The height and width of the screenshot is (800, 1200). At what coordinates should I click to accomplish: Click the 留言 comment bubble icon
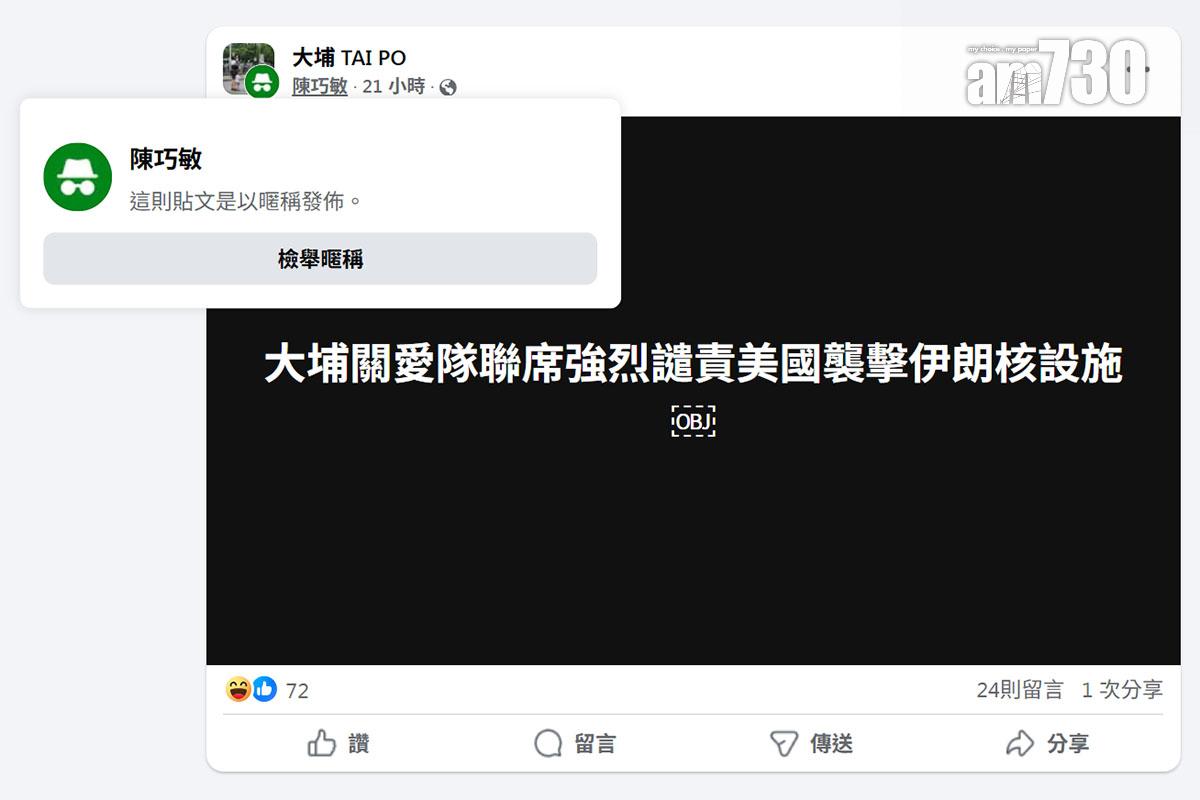click(x=548, y=743)
